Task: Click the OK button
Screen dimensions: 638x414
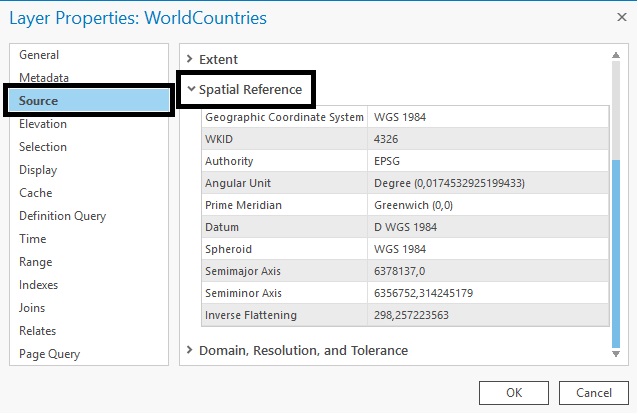Action: (x=513, y=392)
